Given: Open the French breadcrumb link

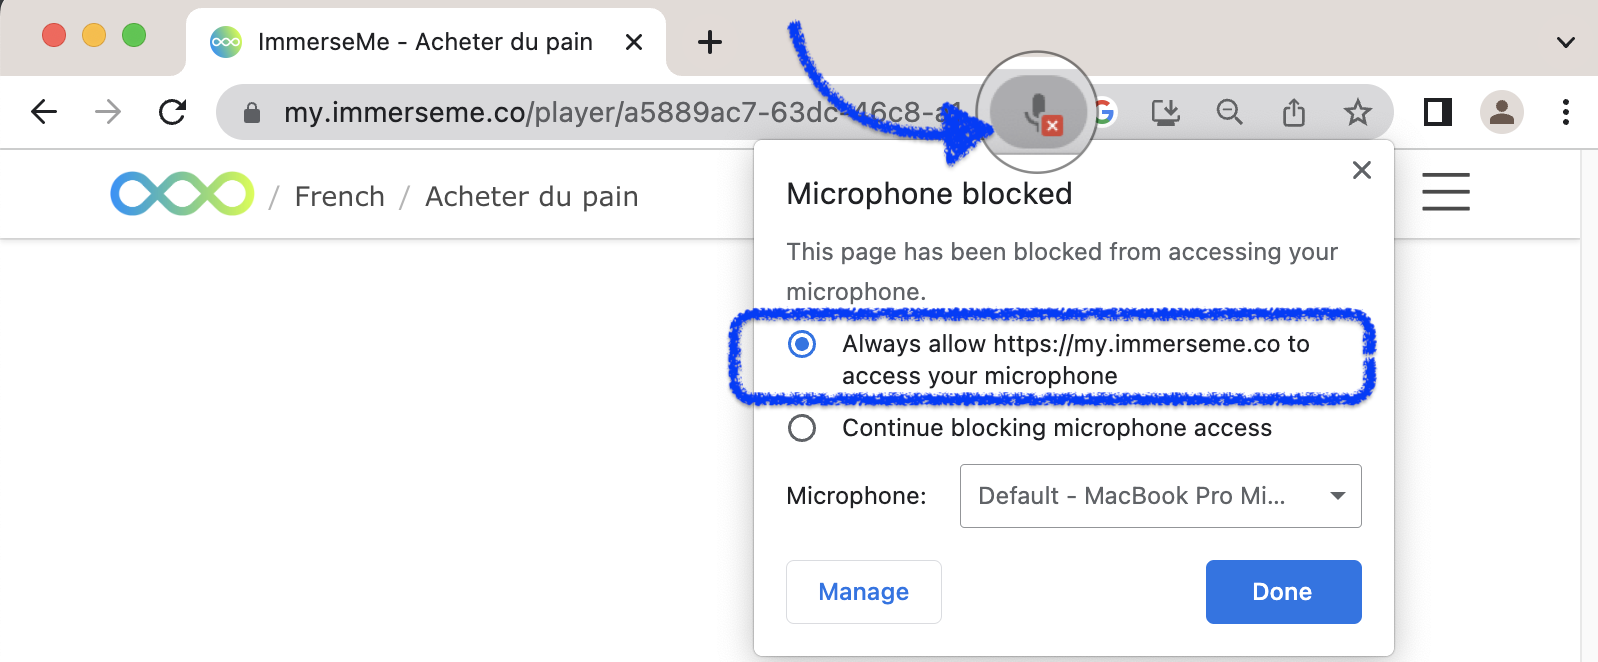Looking at the screenshot, I should [339, 196].
